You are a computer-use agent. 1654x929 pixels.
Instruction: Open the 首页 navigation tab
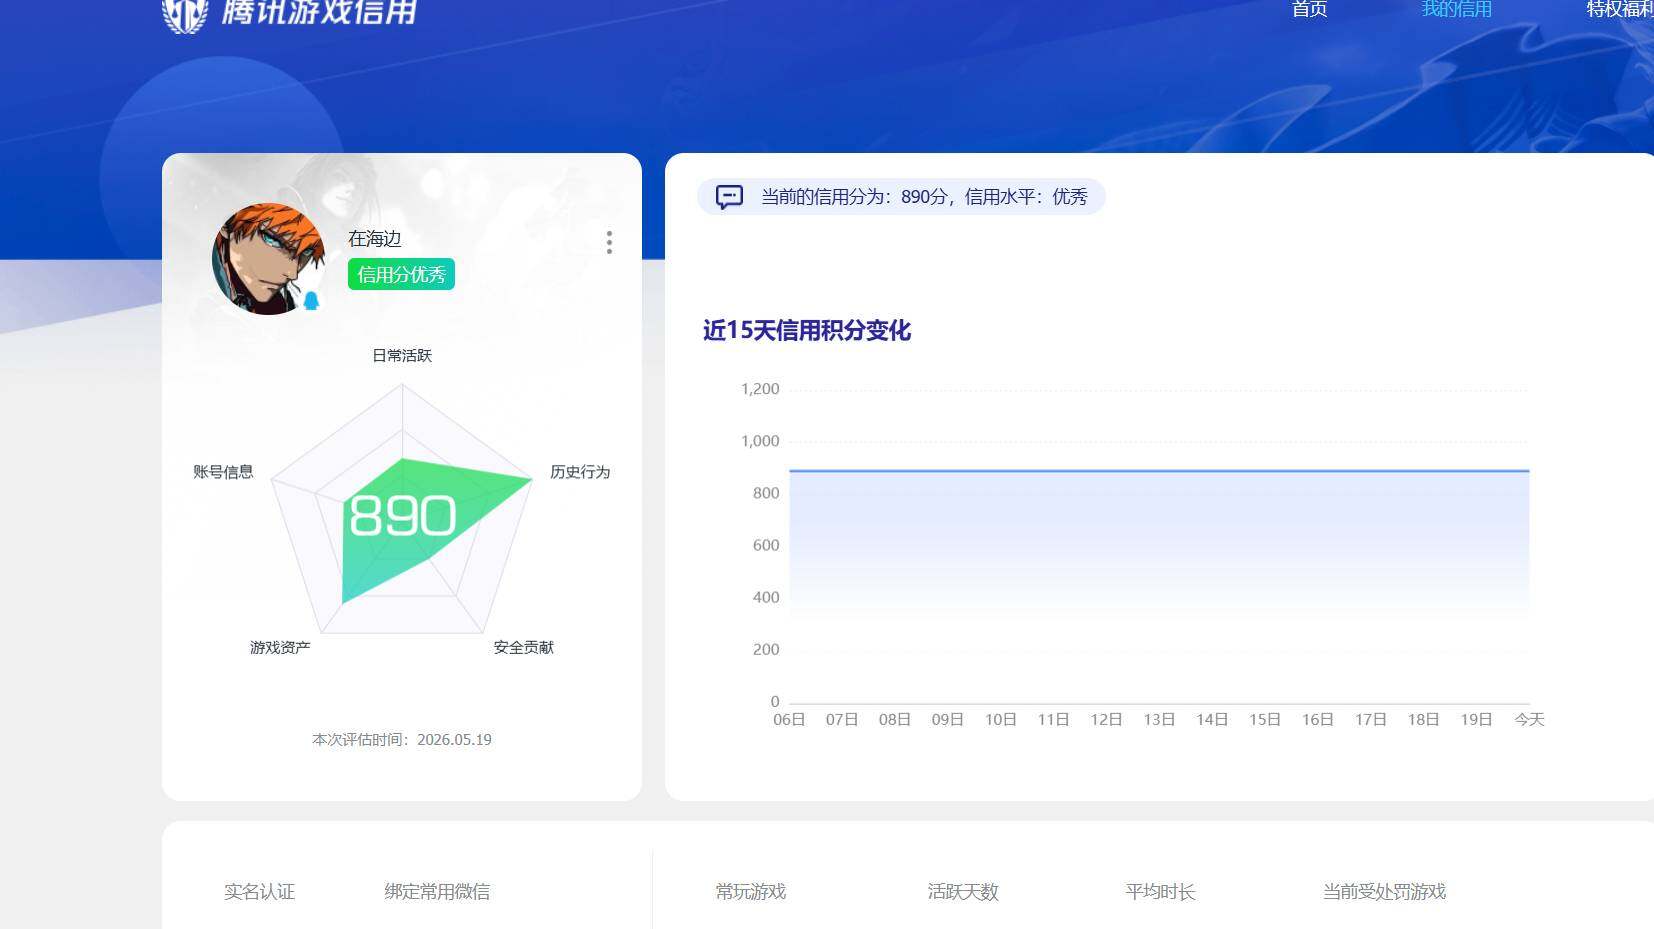pyautogui.click(x=1309, y=9)
